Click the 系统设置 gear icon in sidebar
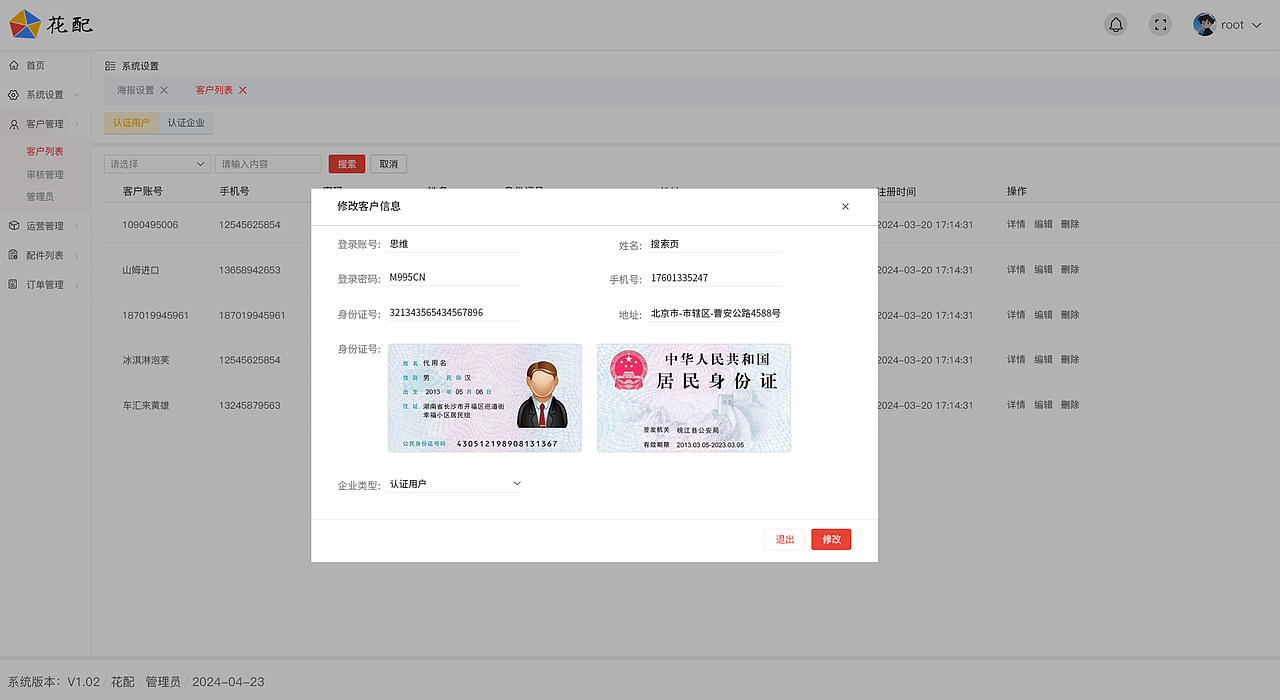Screen dimensions: 1280x700 [x=14, y=95]
